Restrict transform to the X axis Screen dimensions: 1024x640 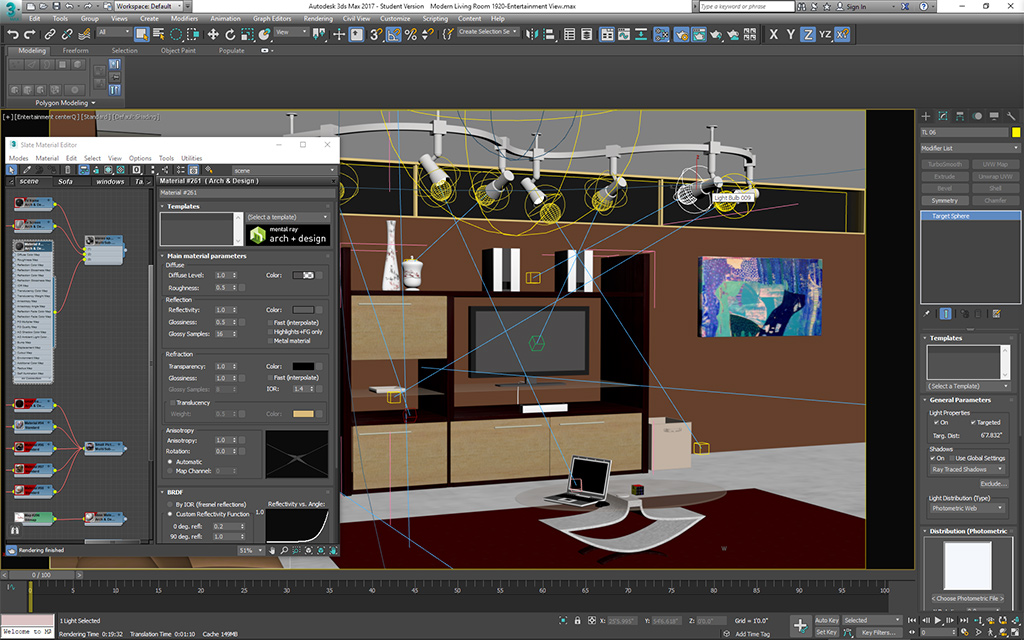774,33
